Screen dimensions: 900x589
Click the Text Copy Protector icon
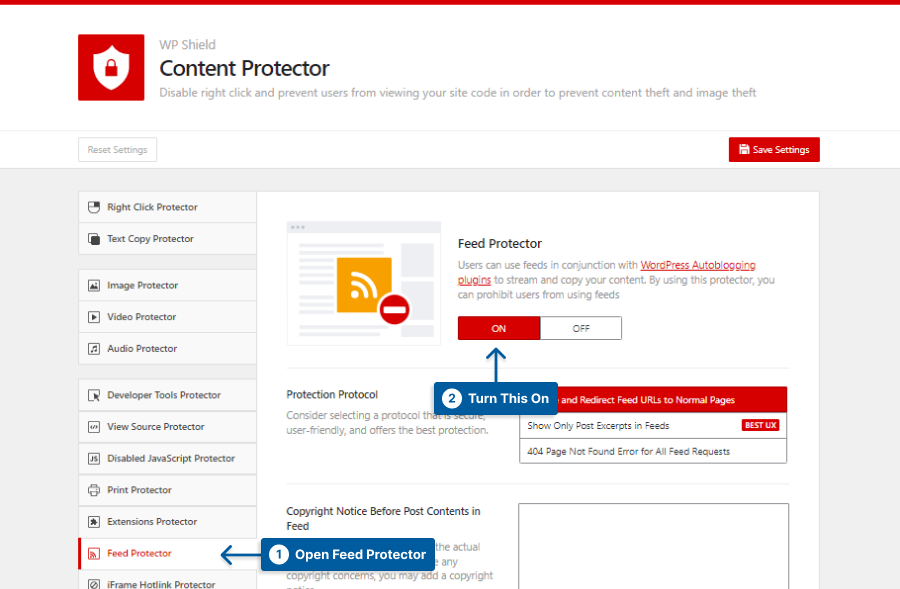click(x=94, y=239)
